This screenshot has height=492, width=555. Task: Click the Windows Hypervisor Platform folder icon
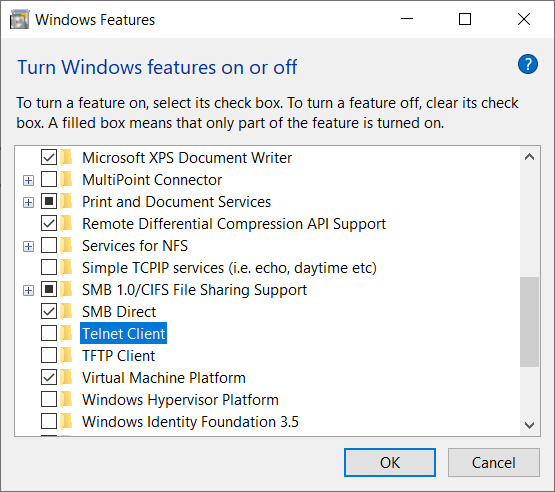(66, 399)
